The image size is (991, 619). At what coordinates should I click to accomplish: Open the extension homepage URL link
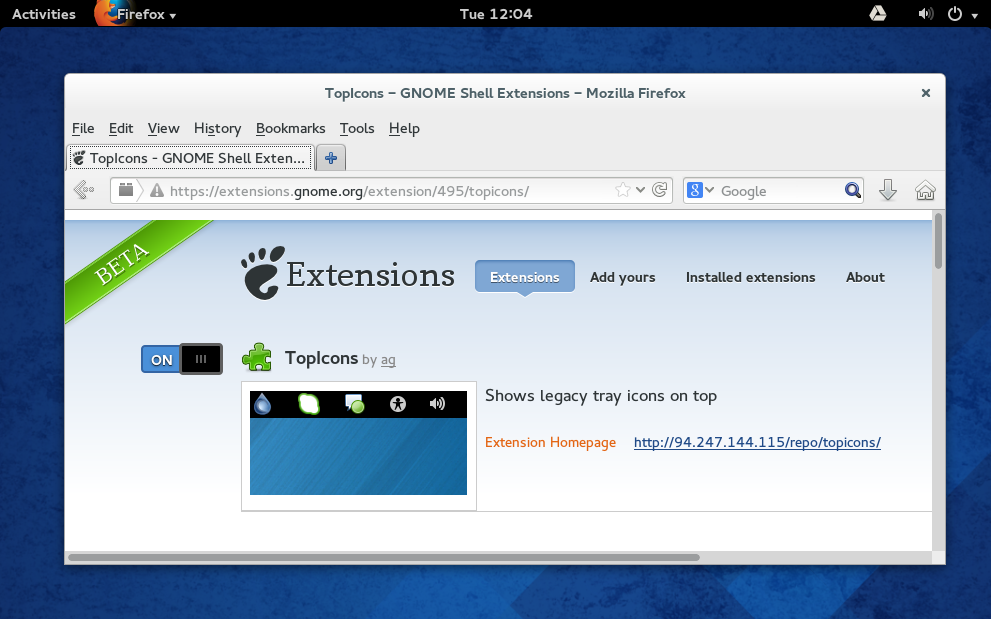click(x=757, y=443)
